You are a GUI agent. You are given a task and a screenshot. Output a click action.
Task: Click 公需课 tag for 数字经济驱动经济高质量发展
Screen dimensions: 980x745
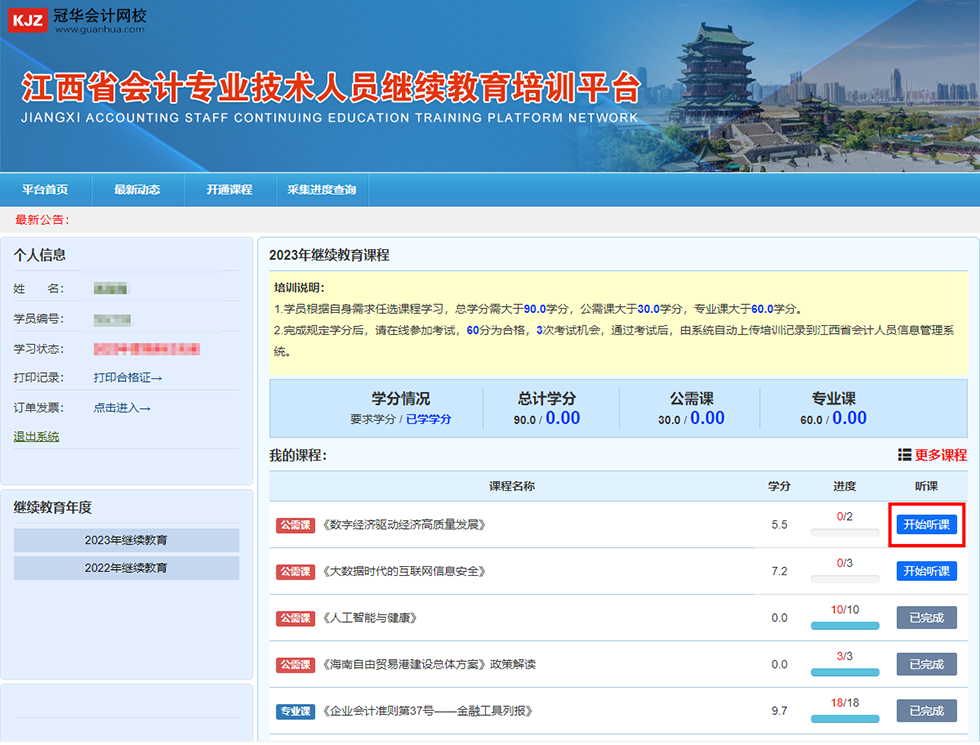[295, 525]
